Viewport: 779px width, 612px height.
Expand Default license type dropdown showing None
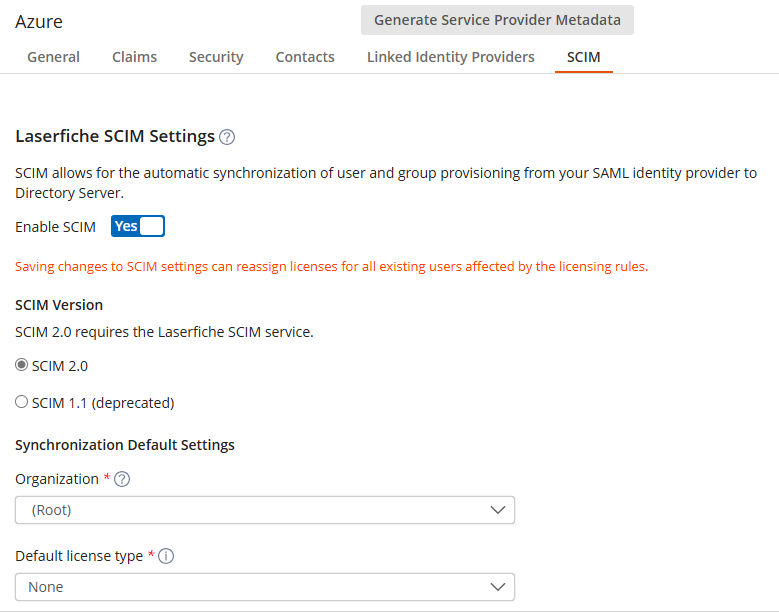click(x=264, y=587)
